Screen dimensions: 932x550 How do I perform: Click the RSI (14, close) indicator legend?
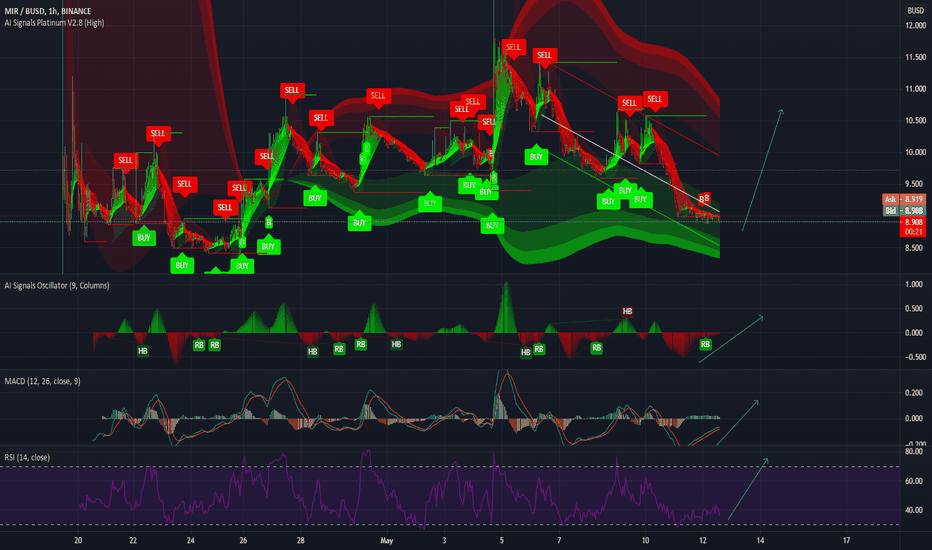coord(27,457)
